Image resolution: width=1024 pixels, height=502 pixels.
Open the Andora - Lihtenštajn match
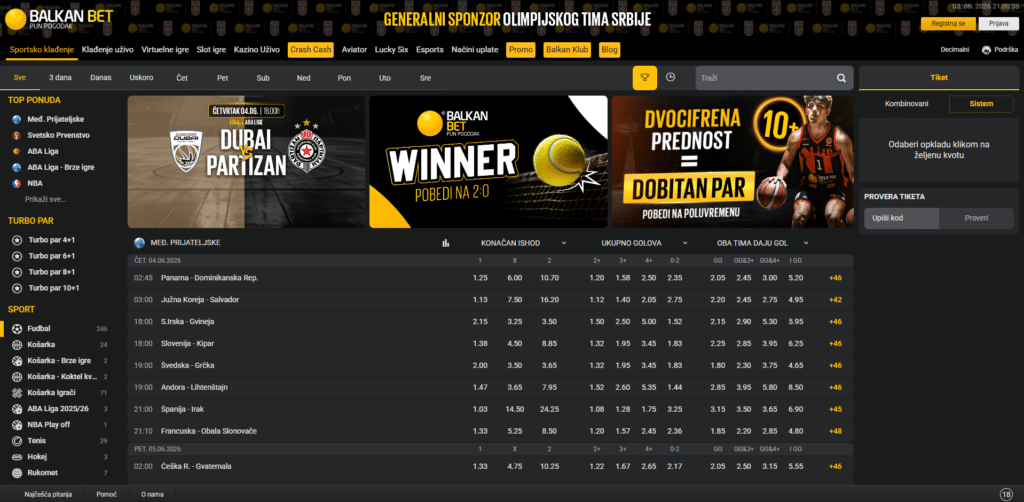(194, 387)
